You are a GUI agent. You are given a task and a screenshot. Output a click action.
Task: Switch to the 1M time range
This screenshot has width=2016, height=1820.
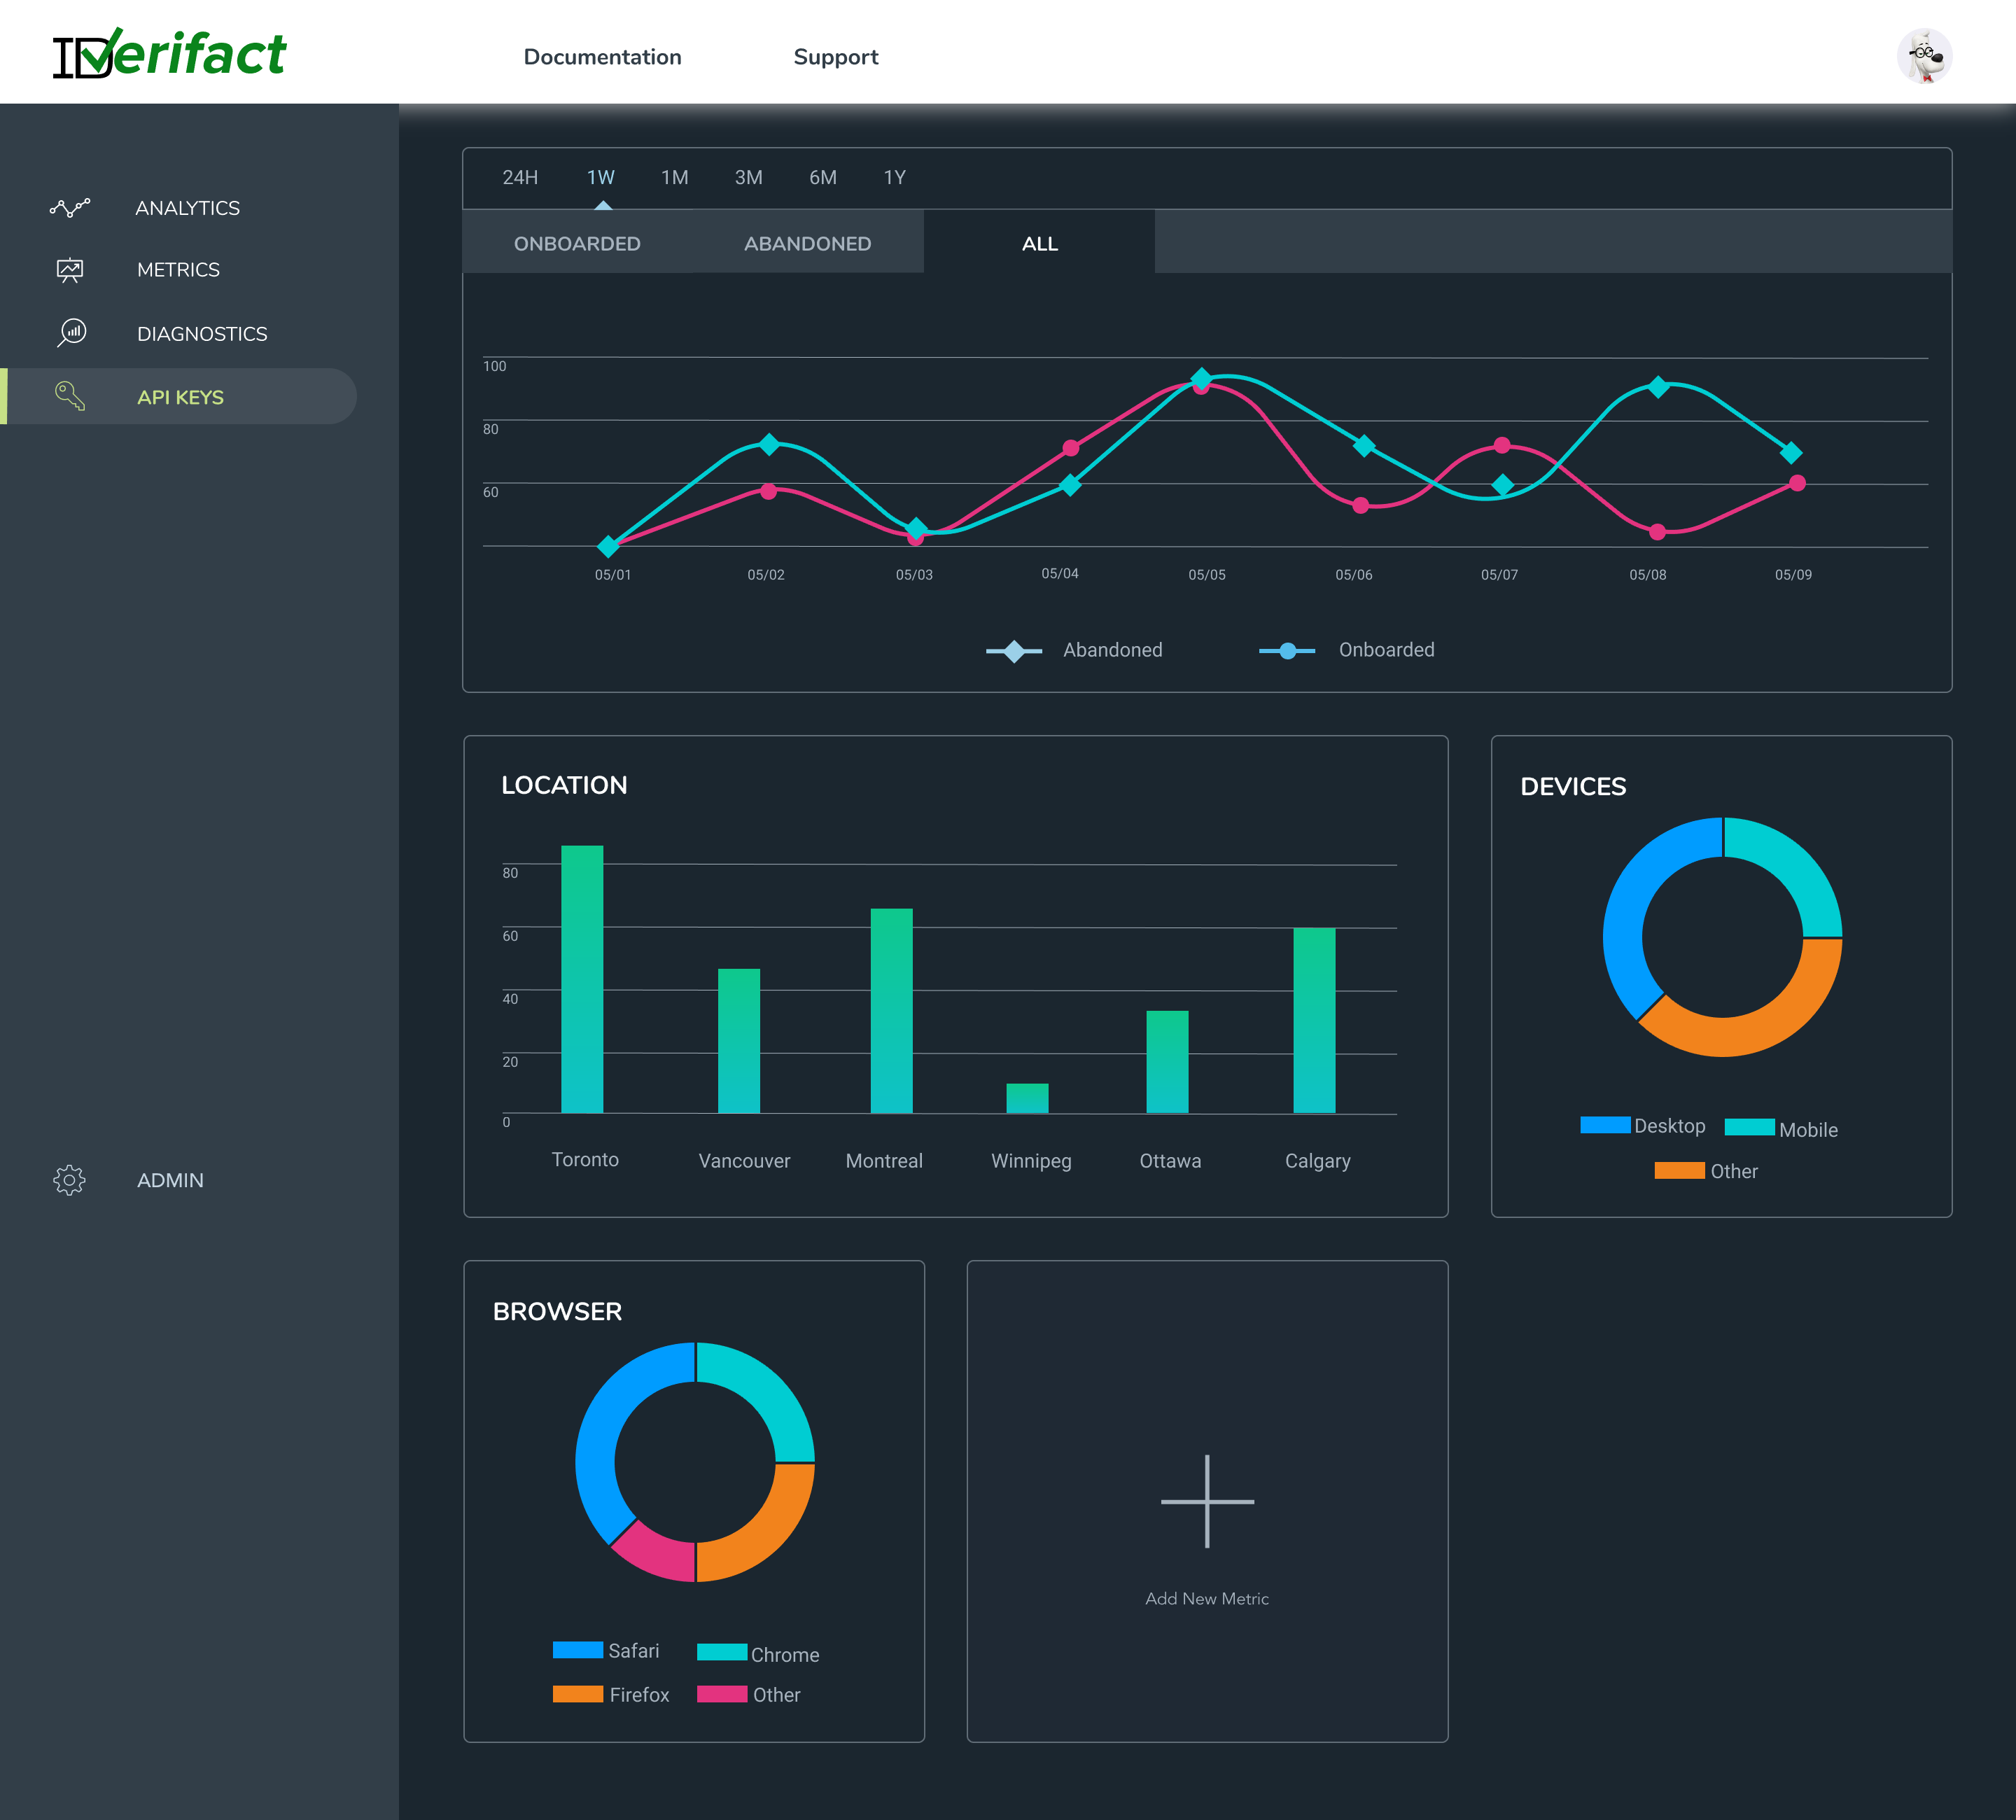(x=674, y=177)
